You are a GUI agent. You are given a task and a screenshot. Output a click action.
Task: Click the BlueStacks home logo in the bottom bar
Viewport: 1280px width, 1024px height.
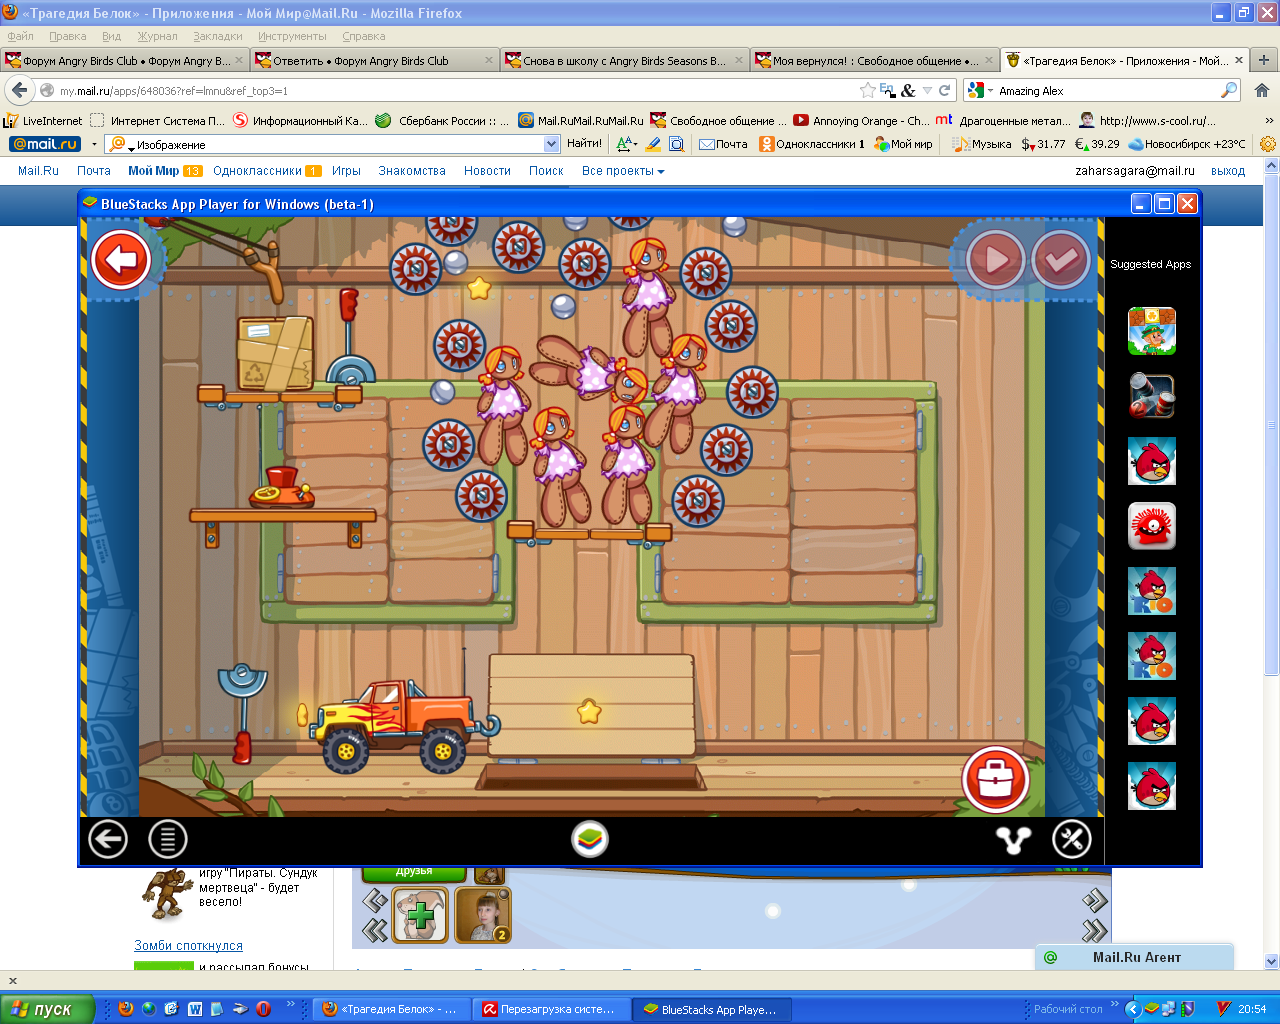590,839
